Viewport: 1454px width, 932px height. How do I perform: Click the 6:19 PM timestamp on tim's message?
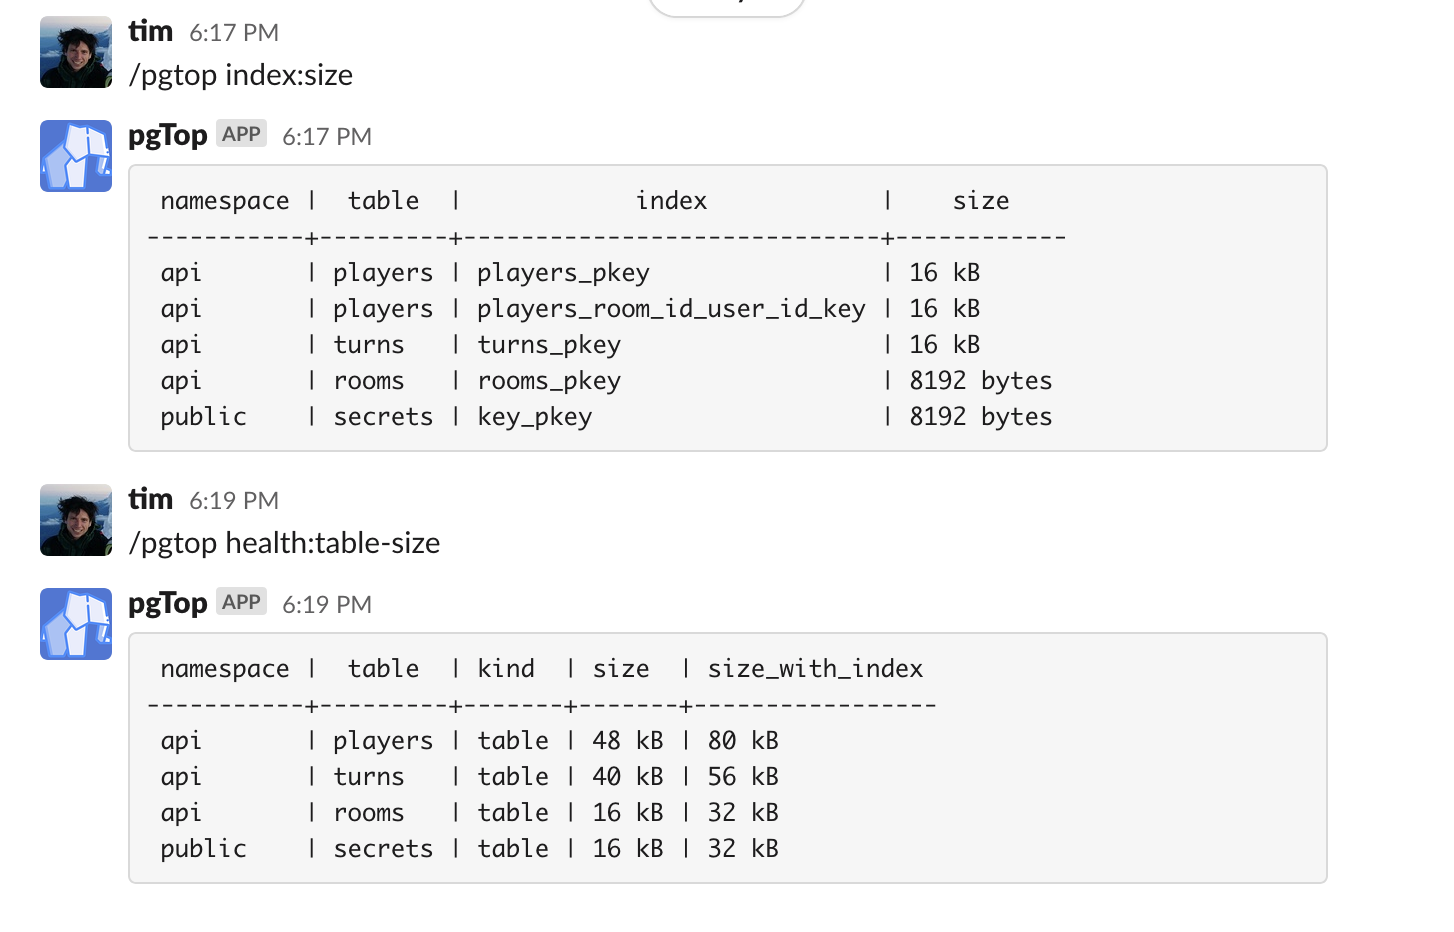coord(234,501)
